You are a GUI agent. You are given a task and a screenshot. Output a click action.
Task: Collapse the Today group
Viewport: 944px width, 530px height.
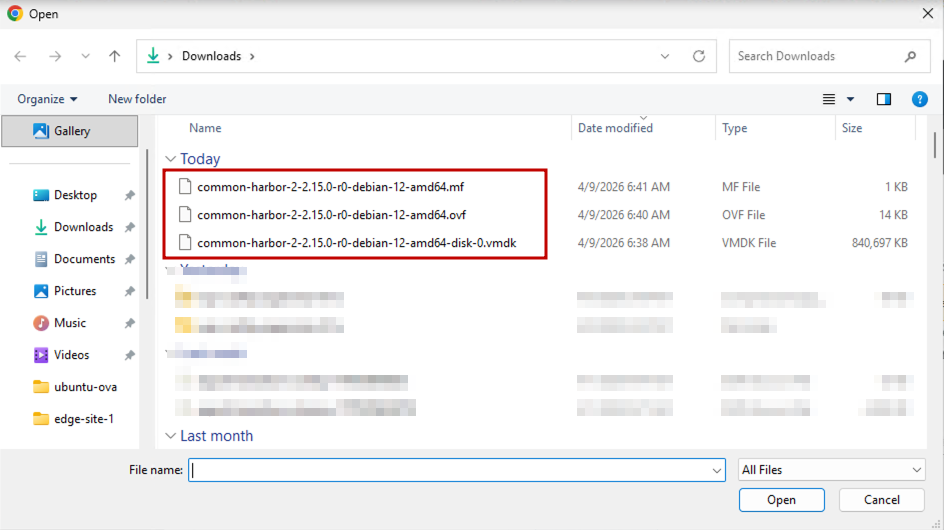(x=171, y=159)
